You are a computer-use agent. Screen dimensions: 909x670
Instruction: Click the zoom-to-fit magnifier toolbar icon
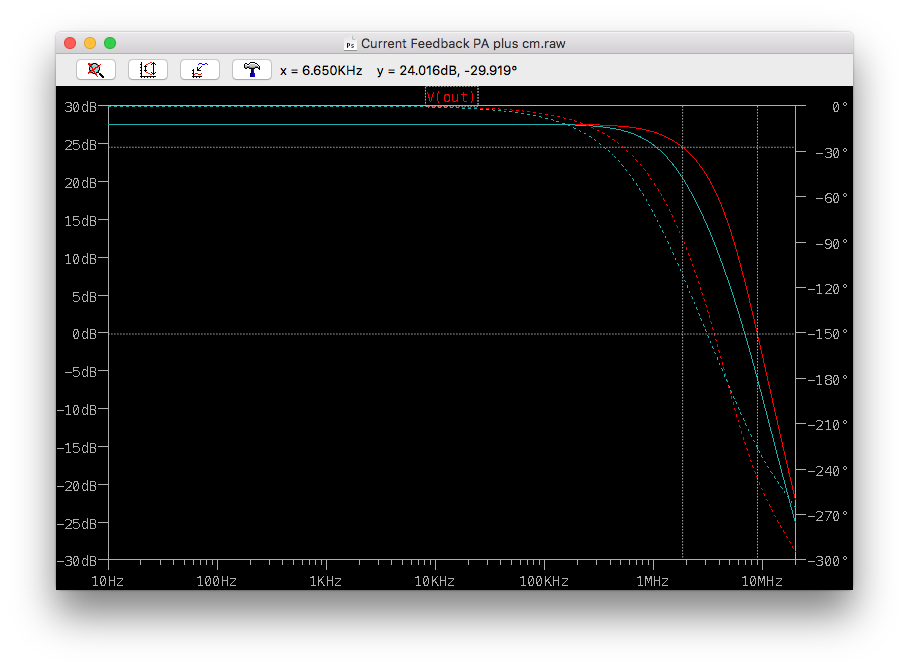click(x=96, y=70)
